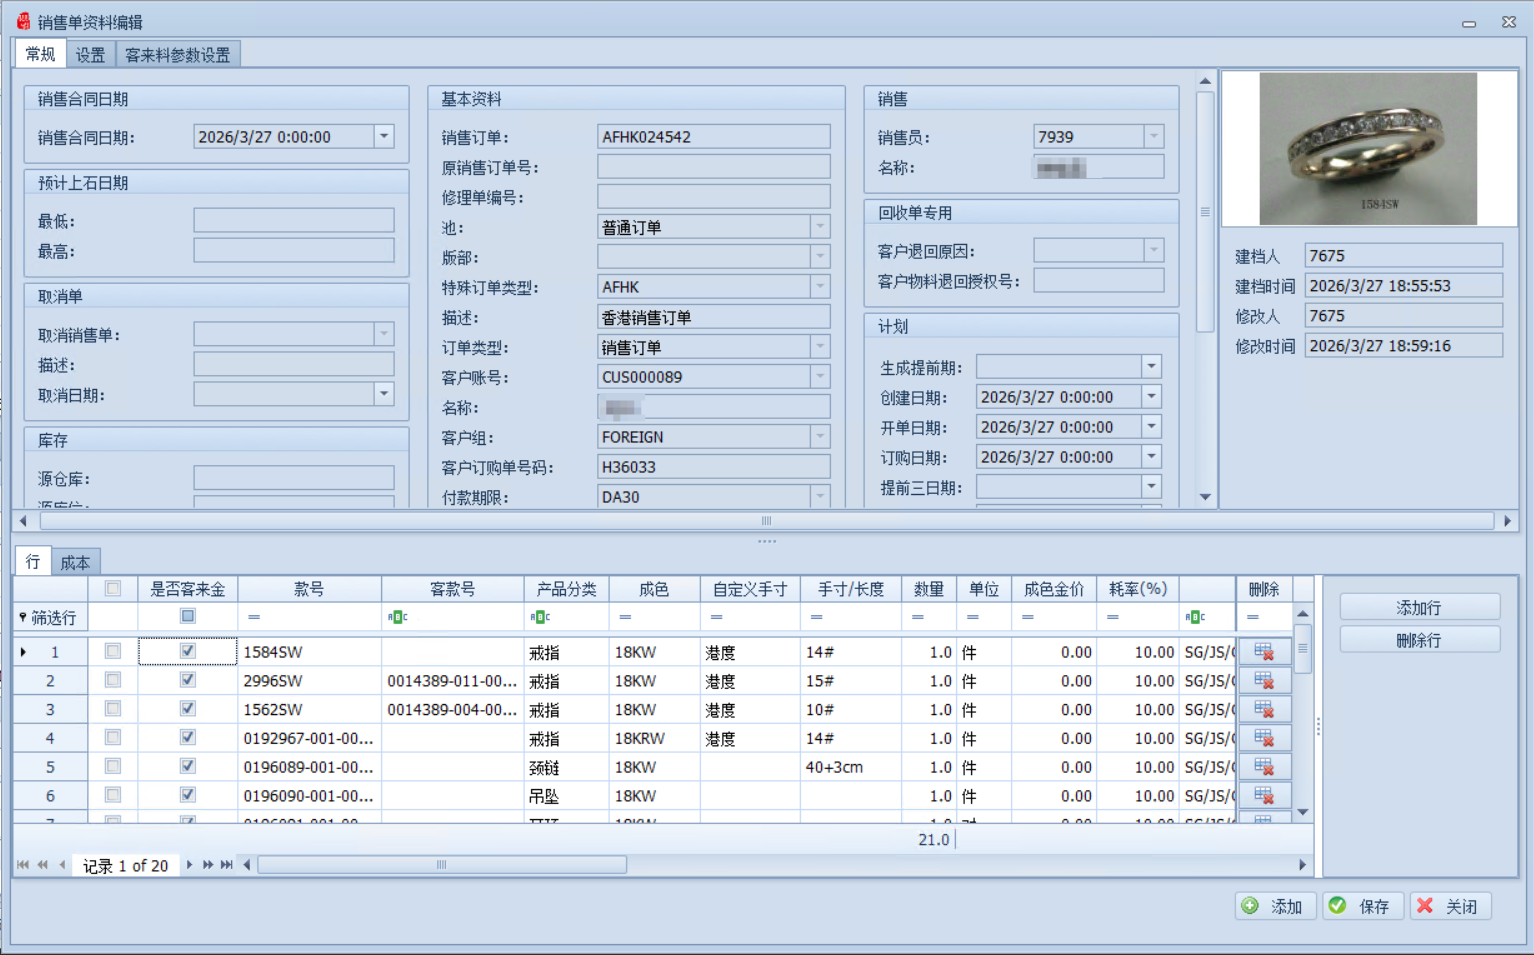This screenshot has height=955, width=1534.
Task: Open filter condition icon in 客款号 column
Action: (x=397, y=617)
